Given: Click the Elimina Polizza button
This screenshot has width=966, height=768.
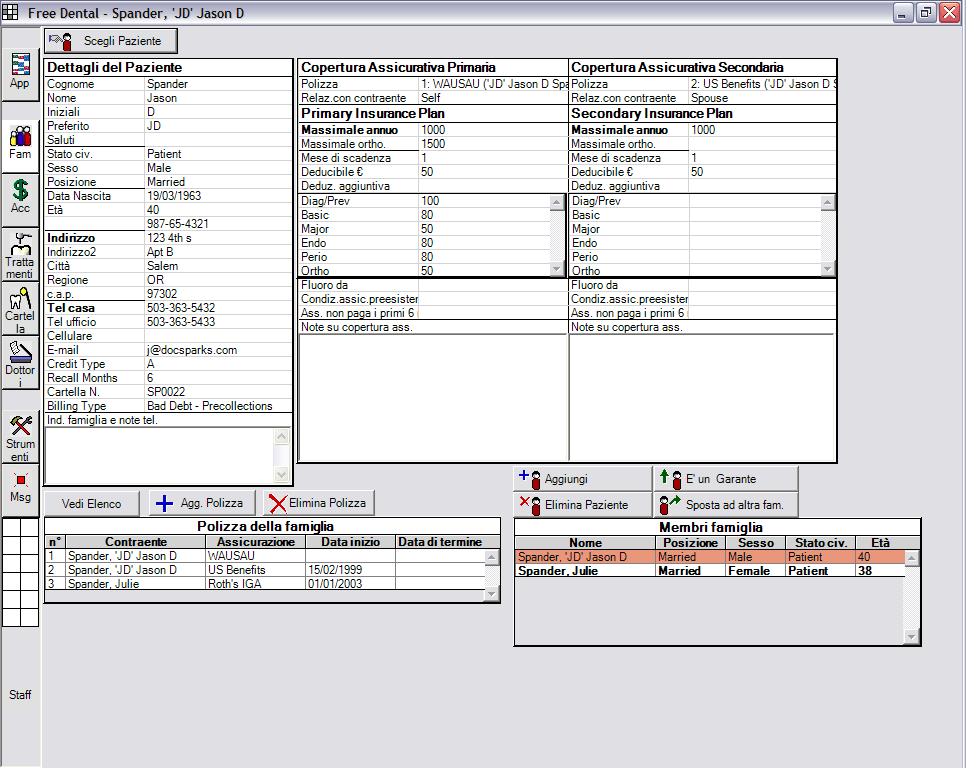Looking at the screenshot, I should pyautogui.click(x=319, y=504).
